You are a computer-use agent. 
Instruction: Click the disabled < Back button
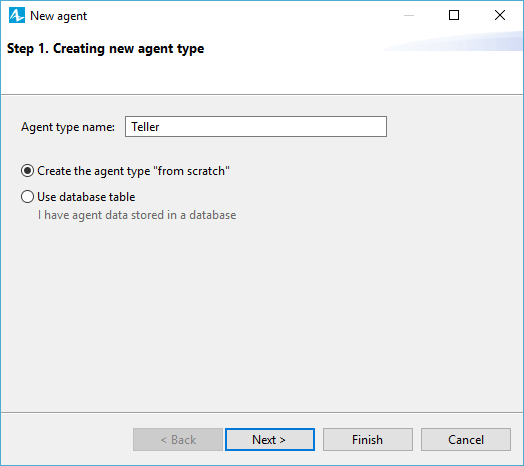coord(178,440)
